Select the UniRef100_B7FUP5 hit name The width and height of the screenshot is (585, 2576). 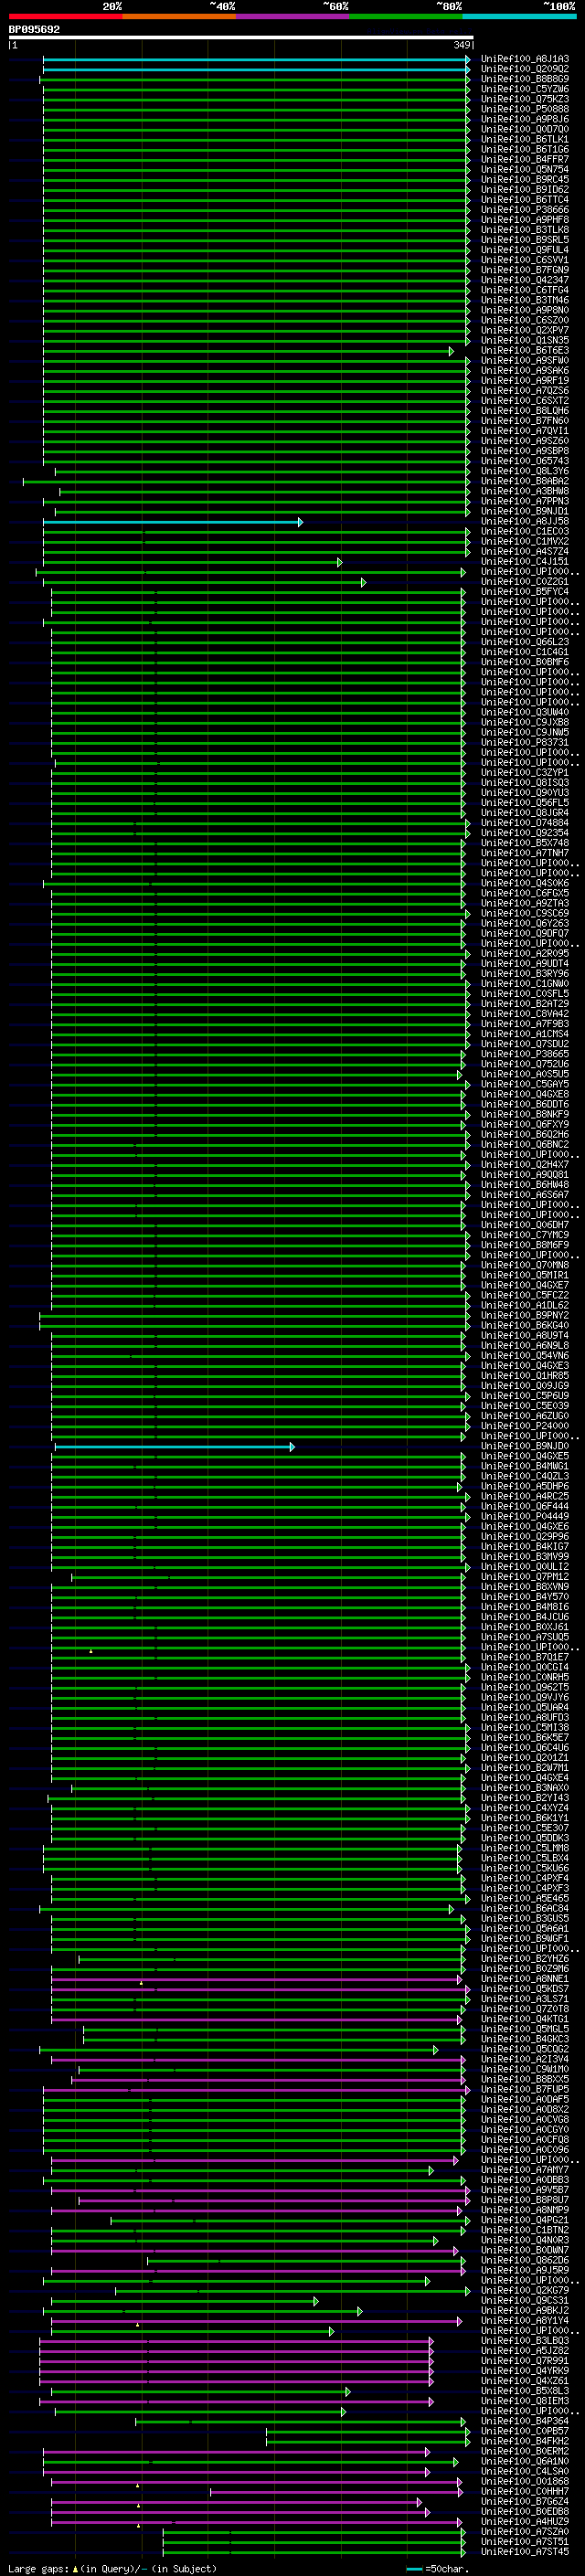(525, 2090)
